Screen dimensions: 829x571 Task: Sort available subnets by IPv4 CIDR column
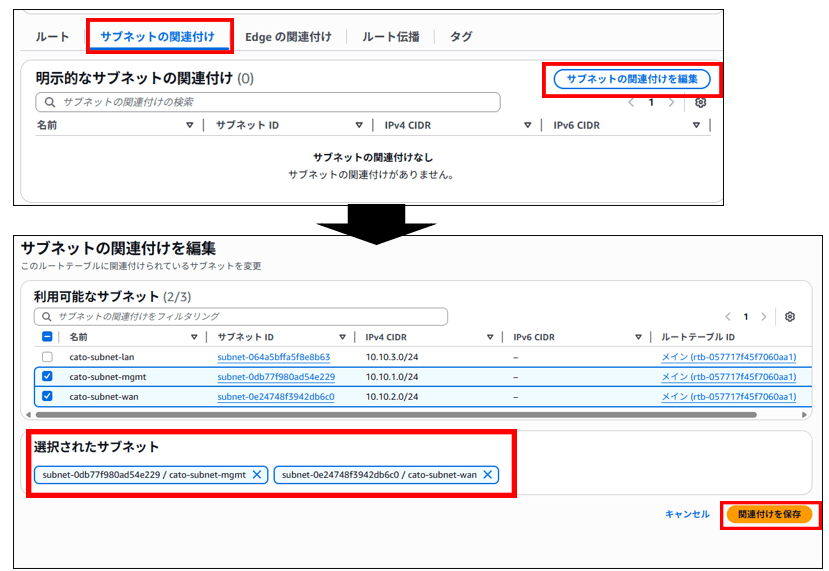click(490, 337)
